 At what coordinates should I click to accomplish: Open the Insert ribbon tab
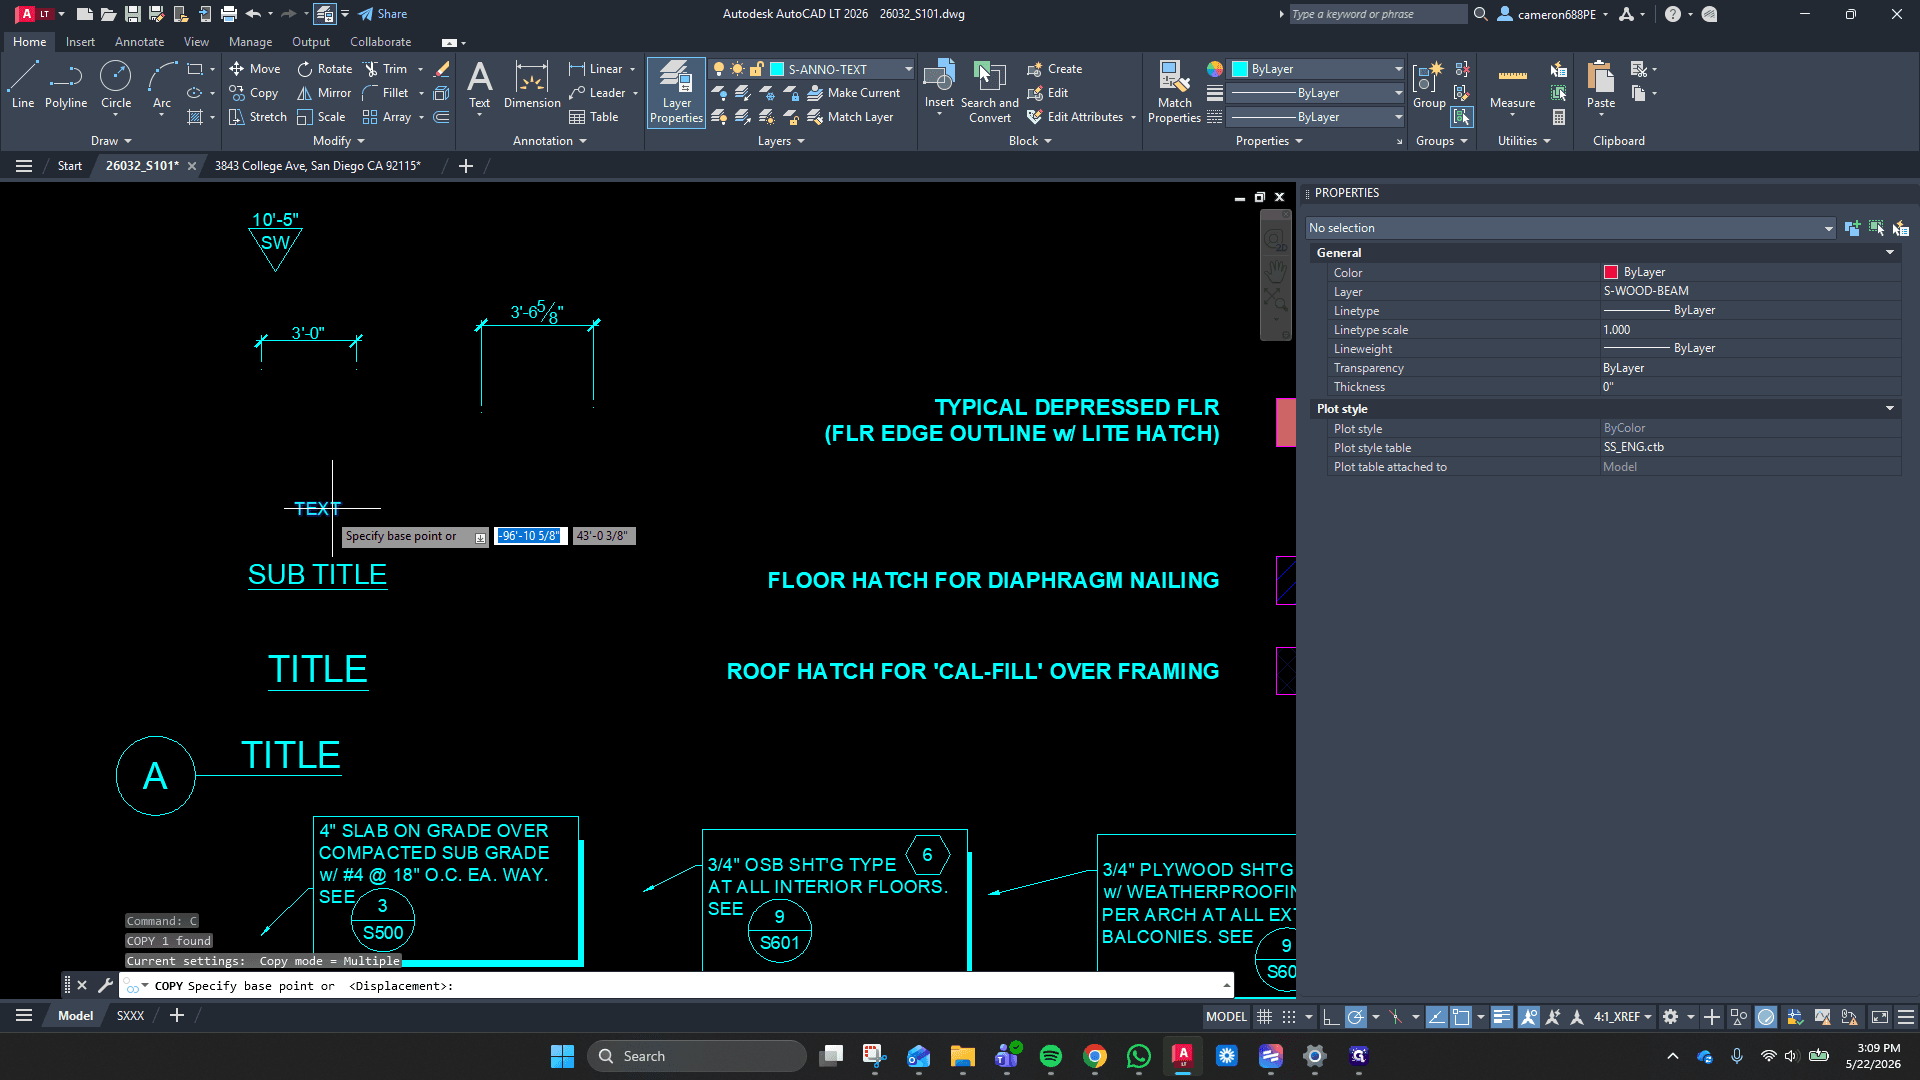coord(80,42)
